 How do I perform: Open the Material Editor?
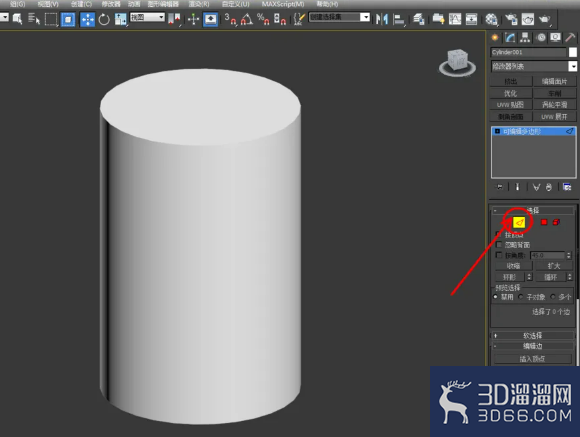point(491,19)
